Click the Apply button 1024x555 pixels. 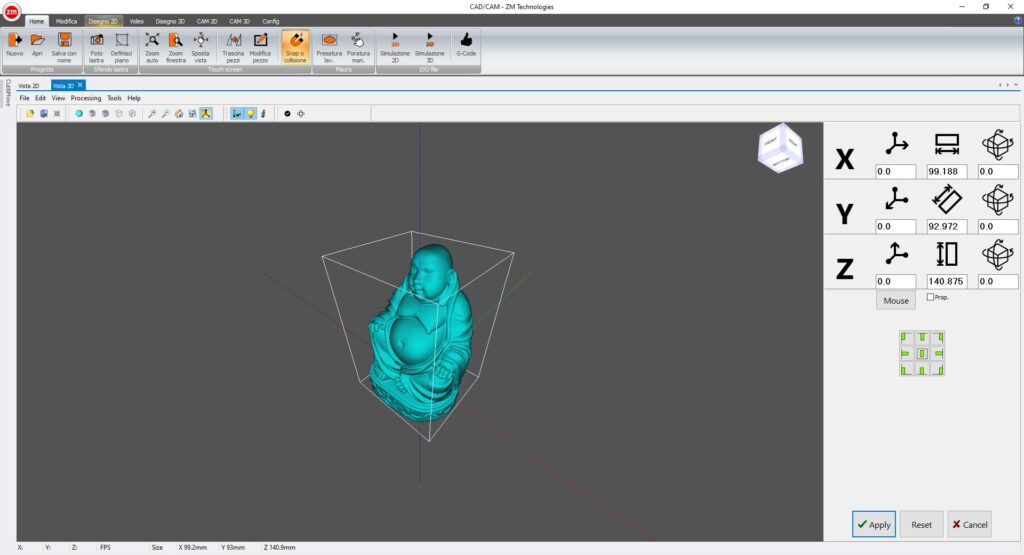coord(874,524)
